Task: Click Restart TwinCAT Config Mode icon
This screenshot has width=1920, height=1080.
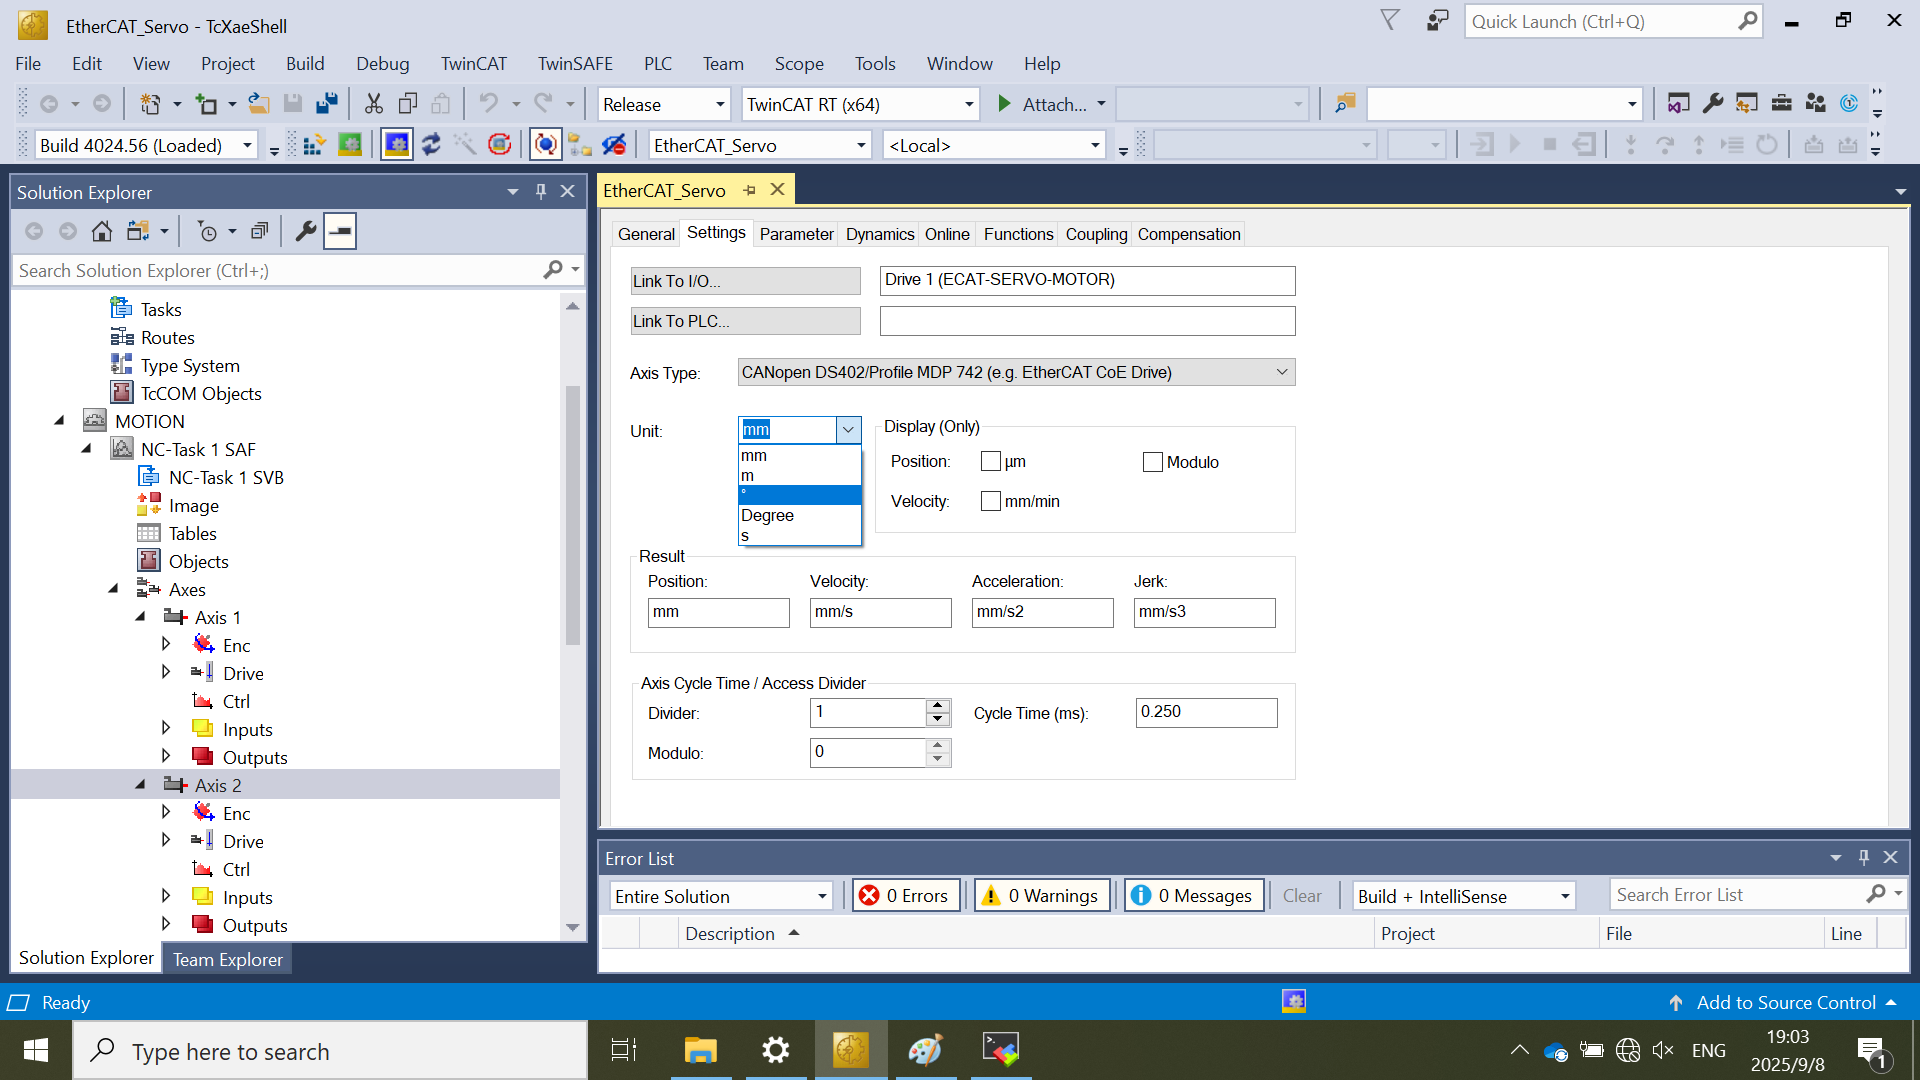Action: coord(397,145)
